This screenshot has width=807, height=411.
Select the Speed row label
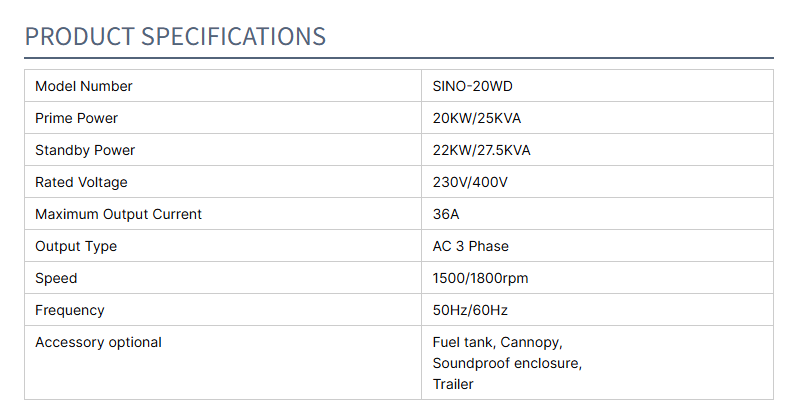[x=56, y=278]
